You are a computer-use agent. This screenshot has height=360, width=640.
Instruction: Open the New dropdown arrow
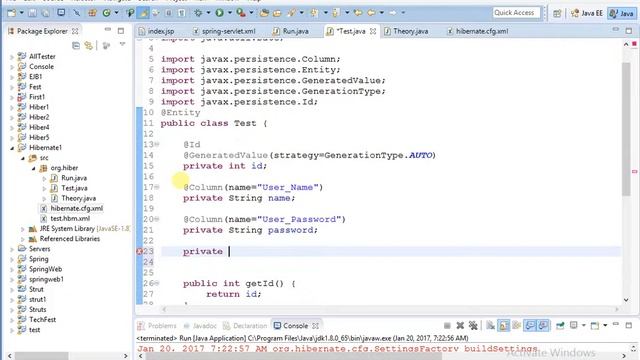tap(21, 13)
